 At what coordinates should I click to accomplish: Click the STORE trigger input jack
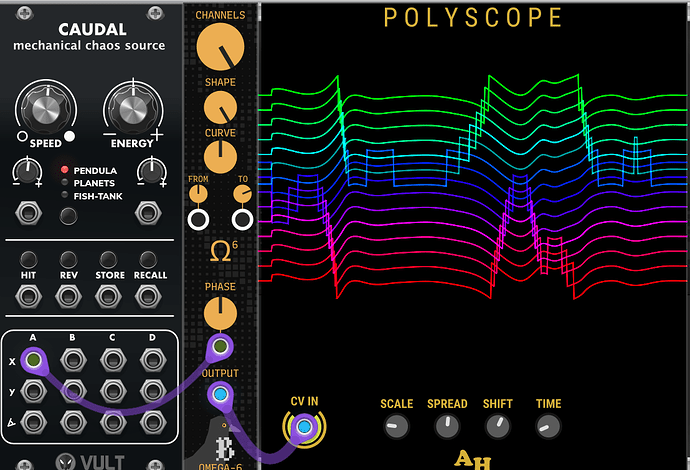pos(108,296)
